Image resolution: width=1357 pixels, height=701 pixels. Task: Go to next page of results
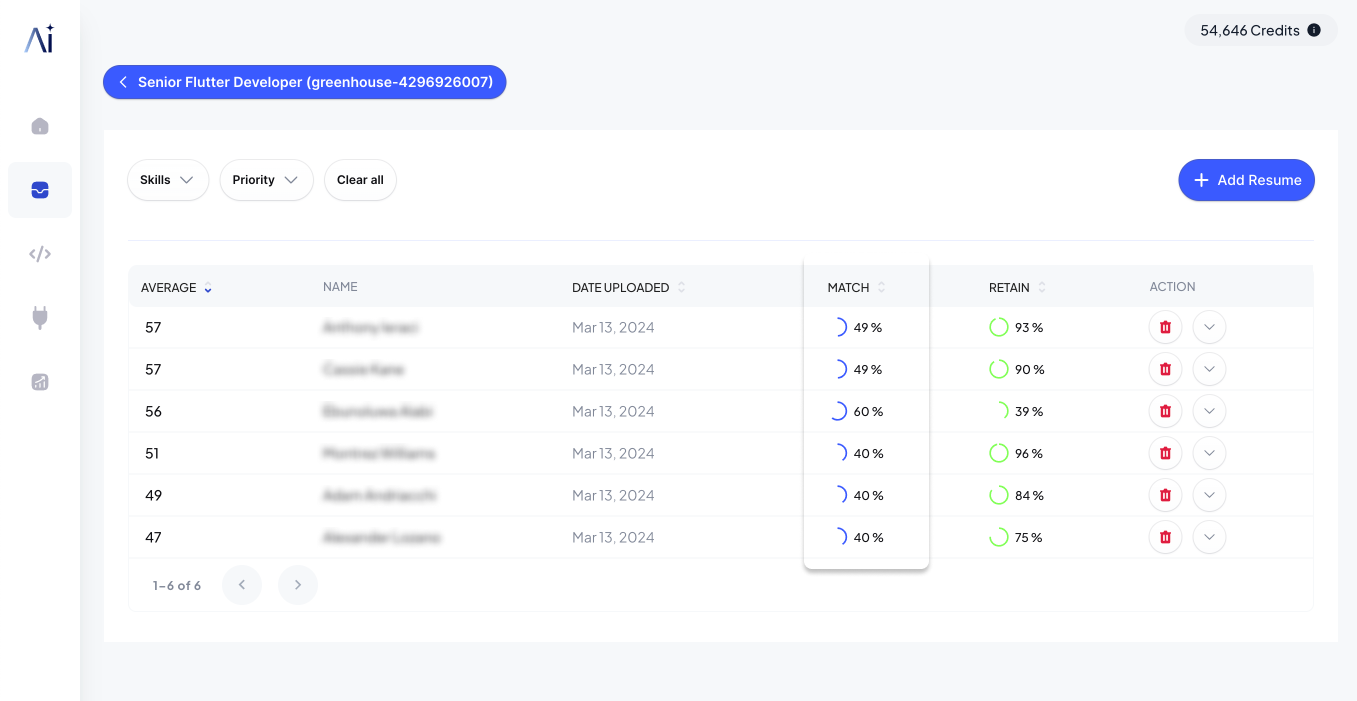tap(297, 585)
